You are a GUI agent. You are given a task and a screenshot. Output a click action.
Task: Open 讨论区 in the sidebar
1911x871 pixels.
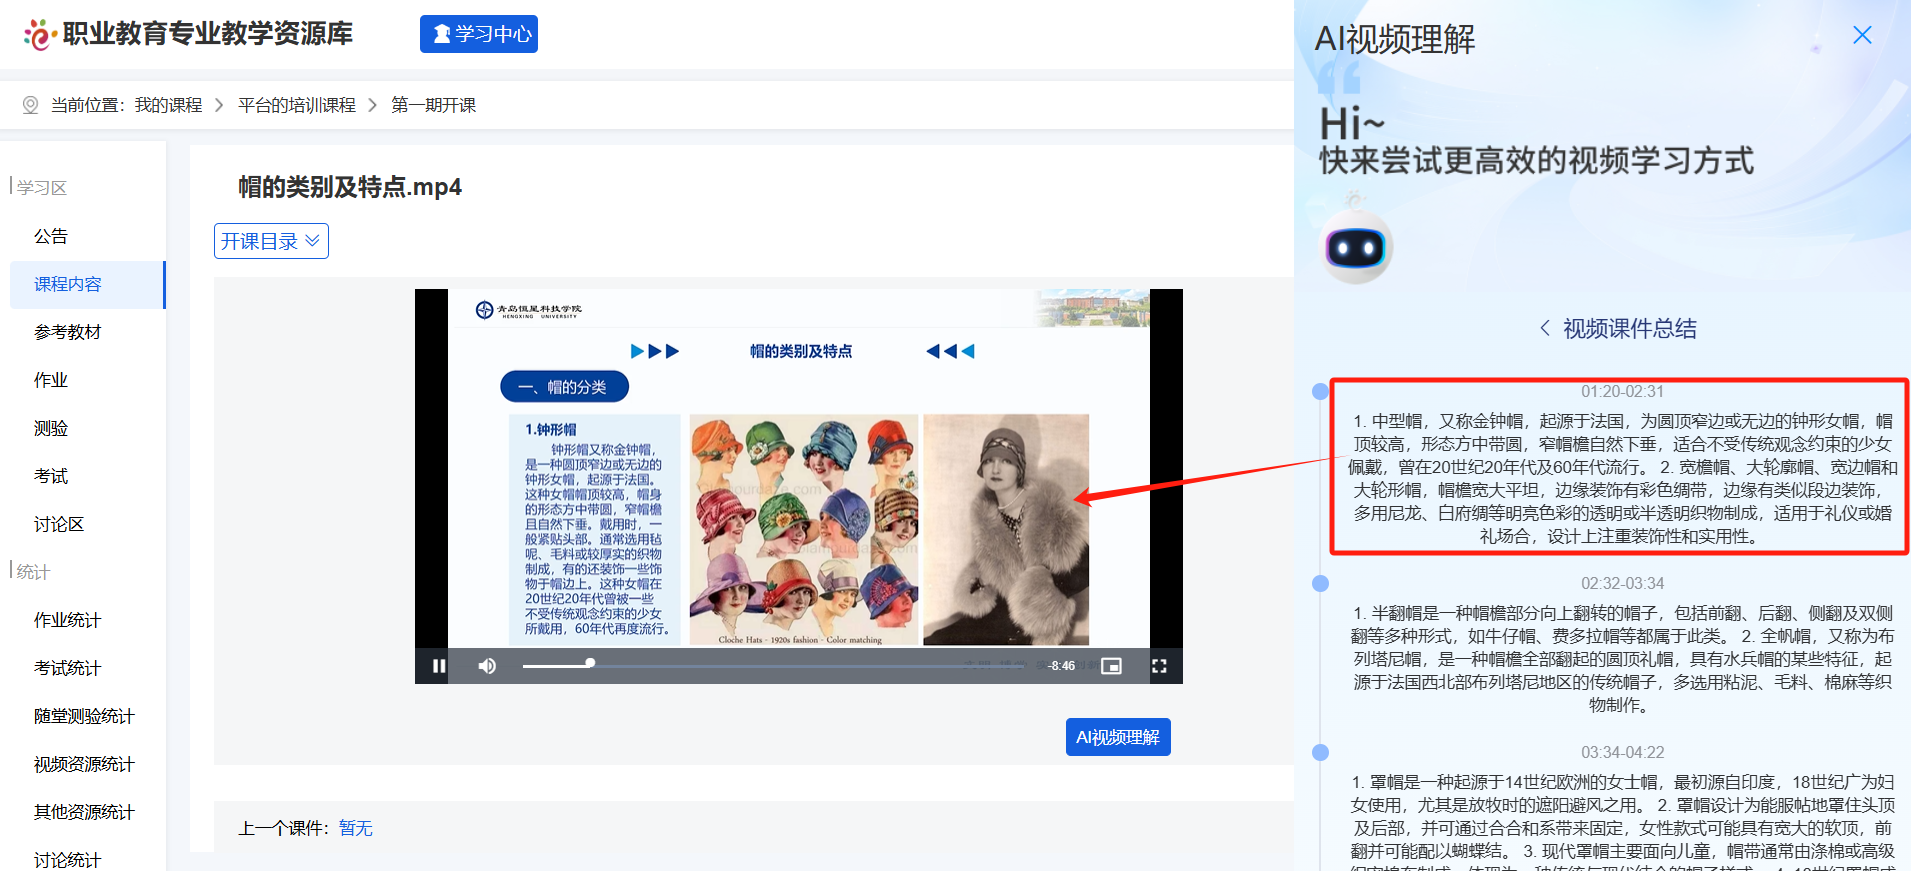point(59,524)
